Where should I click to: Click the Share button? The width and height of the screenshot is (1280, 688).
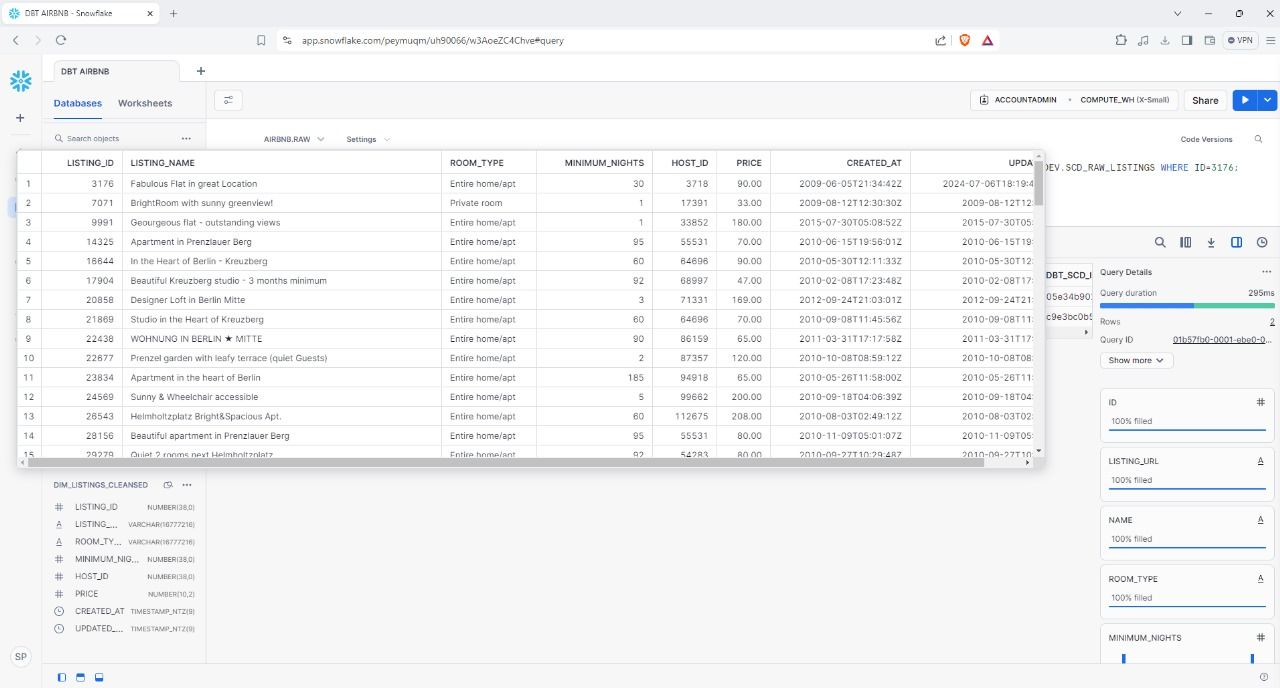pyautogui.click(x=1205, y=100)
